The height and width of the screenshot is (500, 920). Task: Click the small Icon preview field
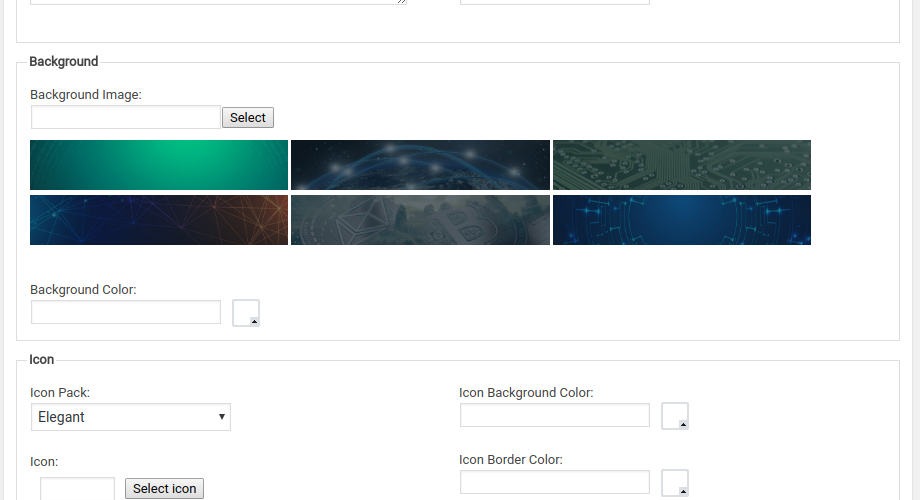point(78,488)
